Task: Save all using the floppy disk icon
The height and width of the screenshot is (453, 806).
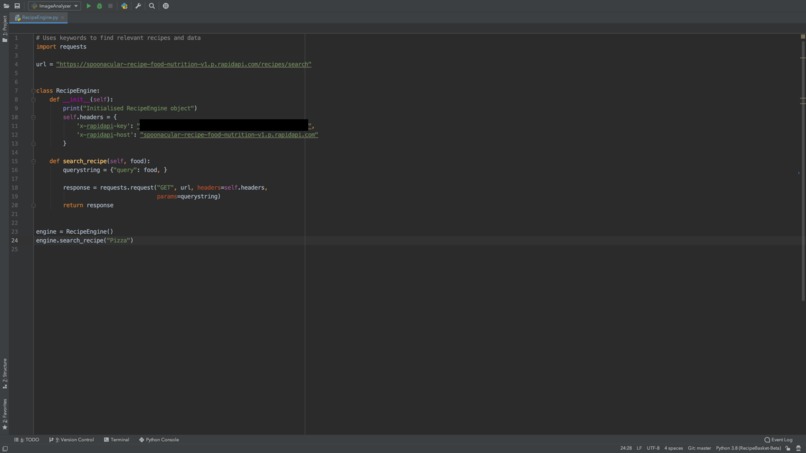Action: 17,6
